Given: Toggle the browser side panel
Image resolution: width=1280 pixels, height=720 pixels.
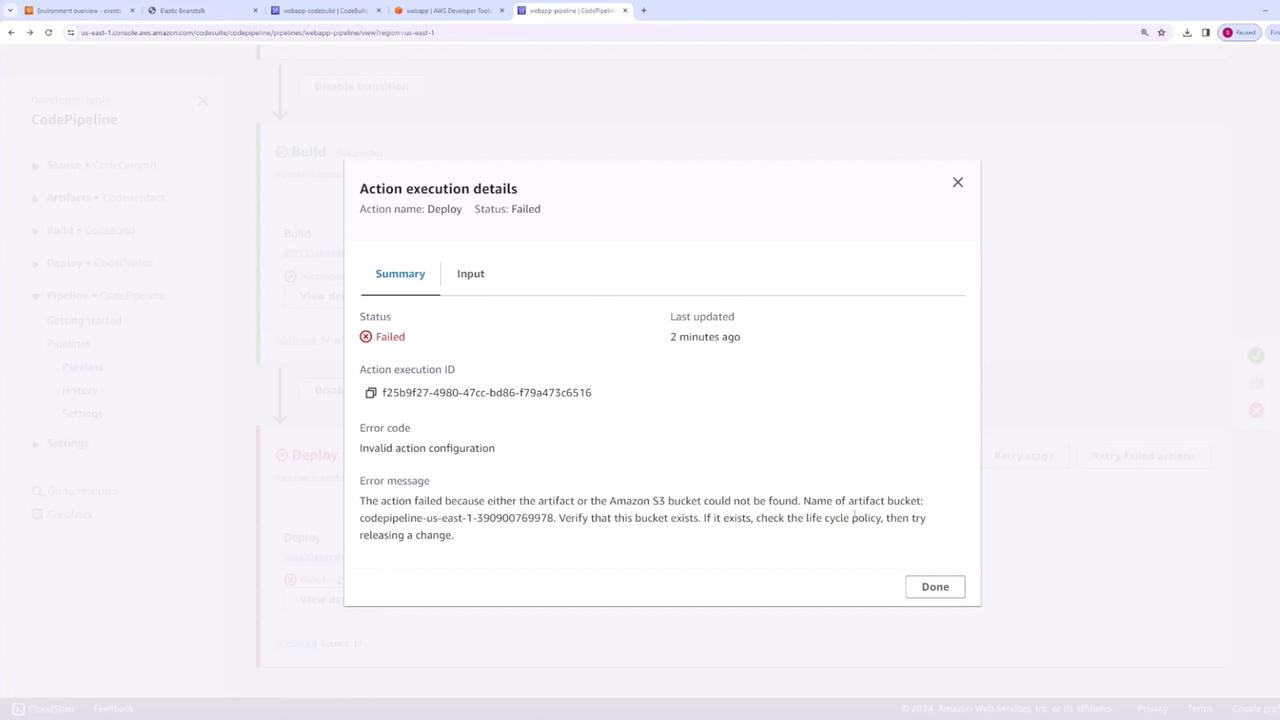Looking at the screenshot, I should click(x=1205, y=32).
